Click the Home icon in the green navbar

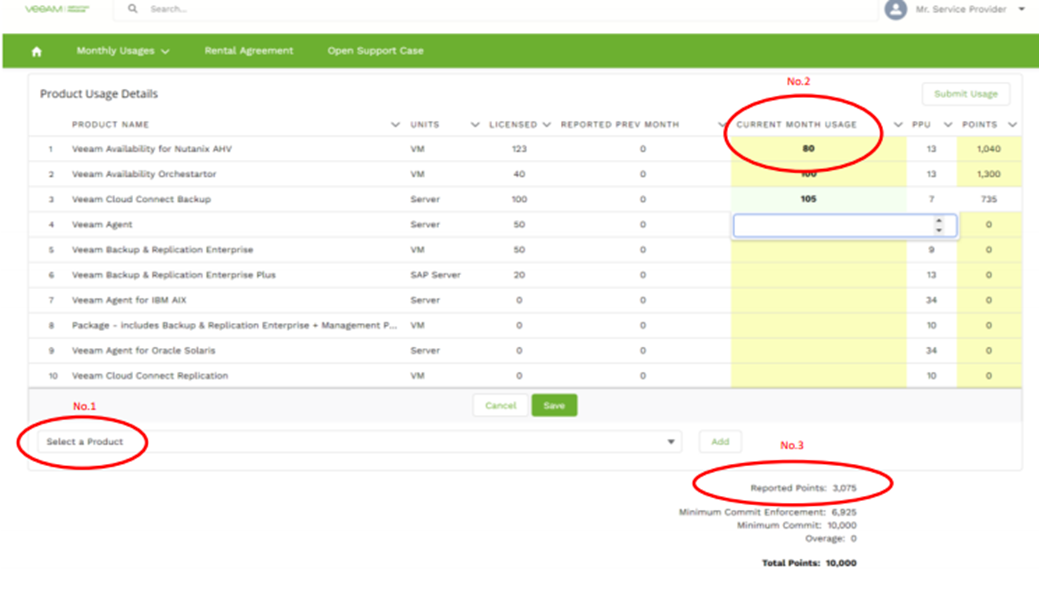click(37, 49)
